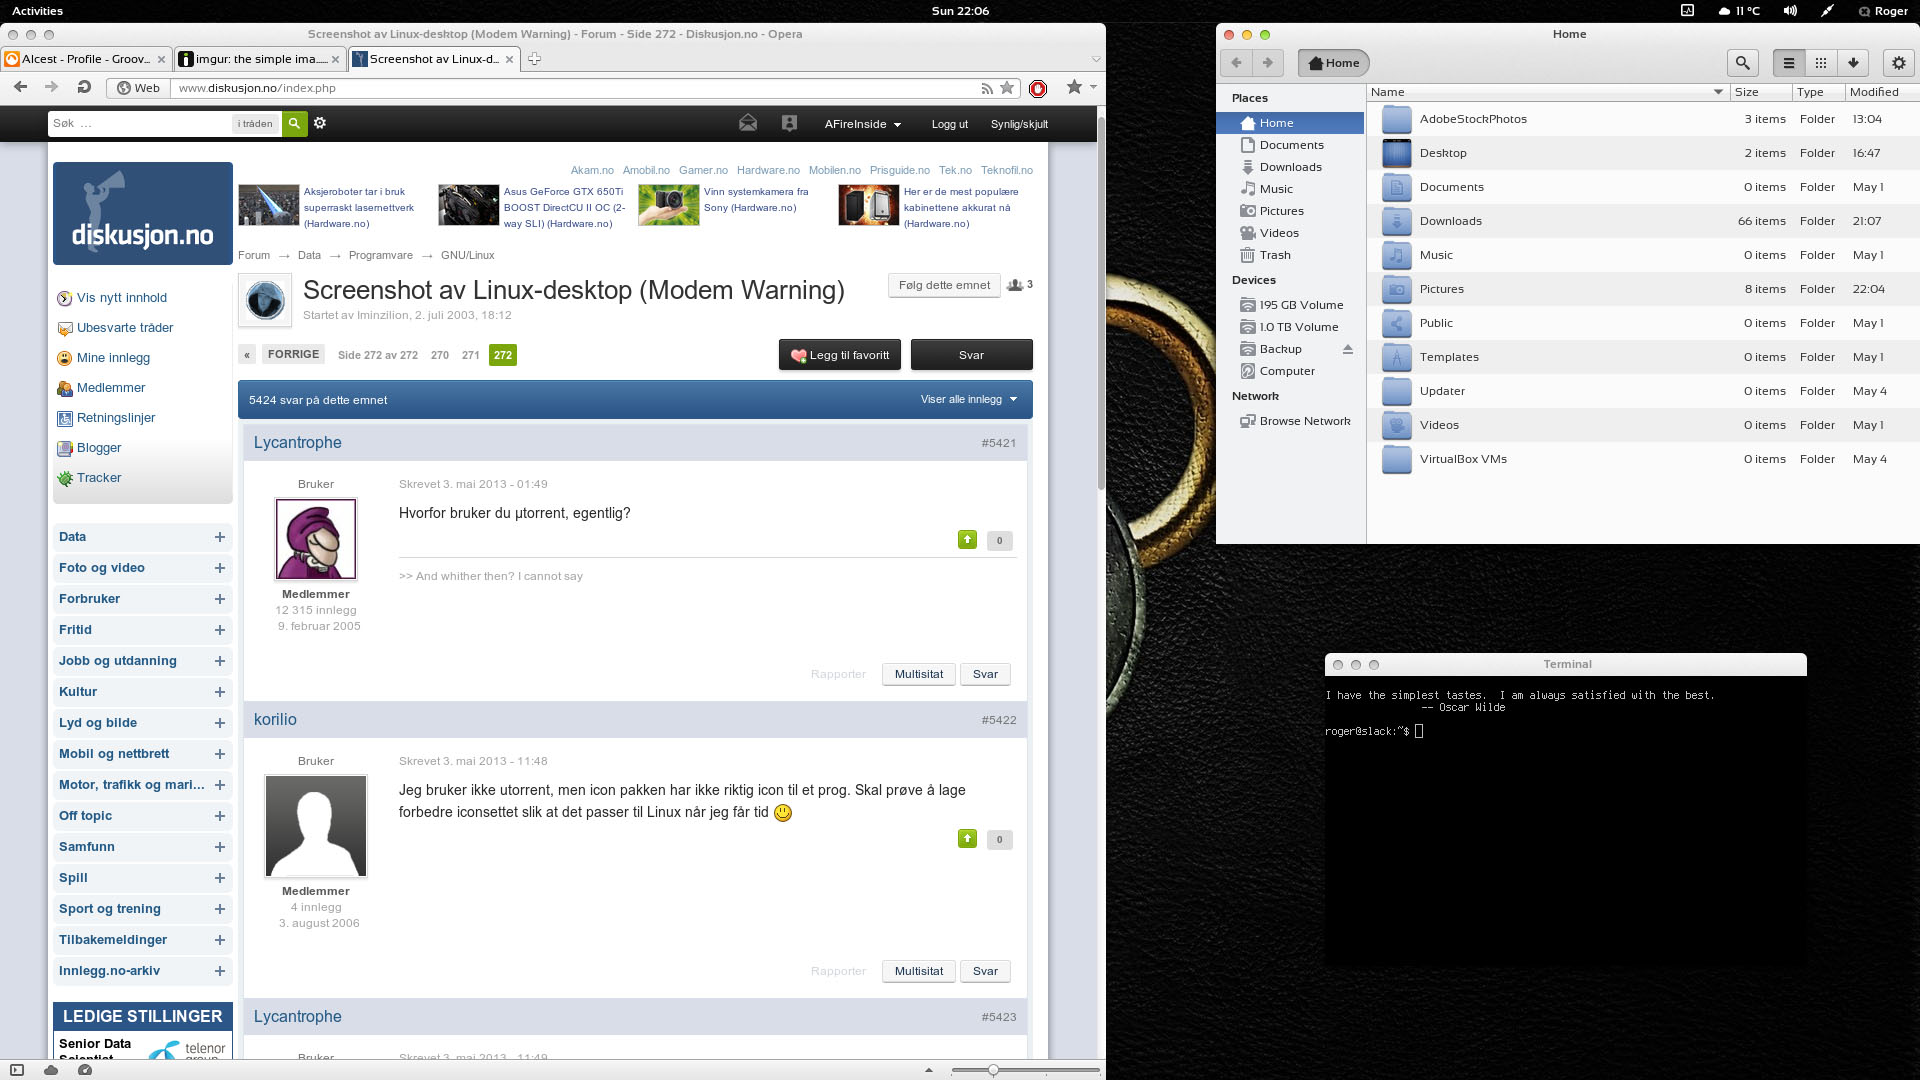Screen dimensions: 1920x1080
Task: Toggle the i tråden search scope
Action: [255, 124]
